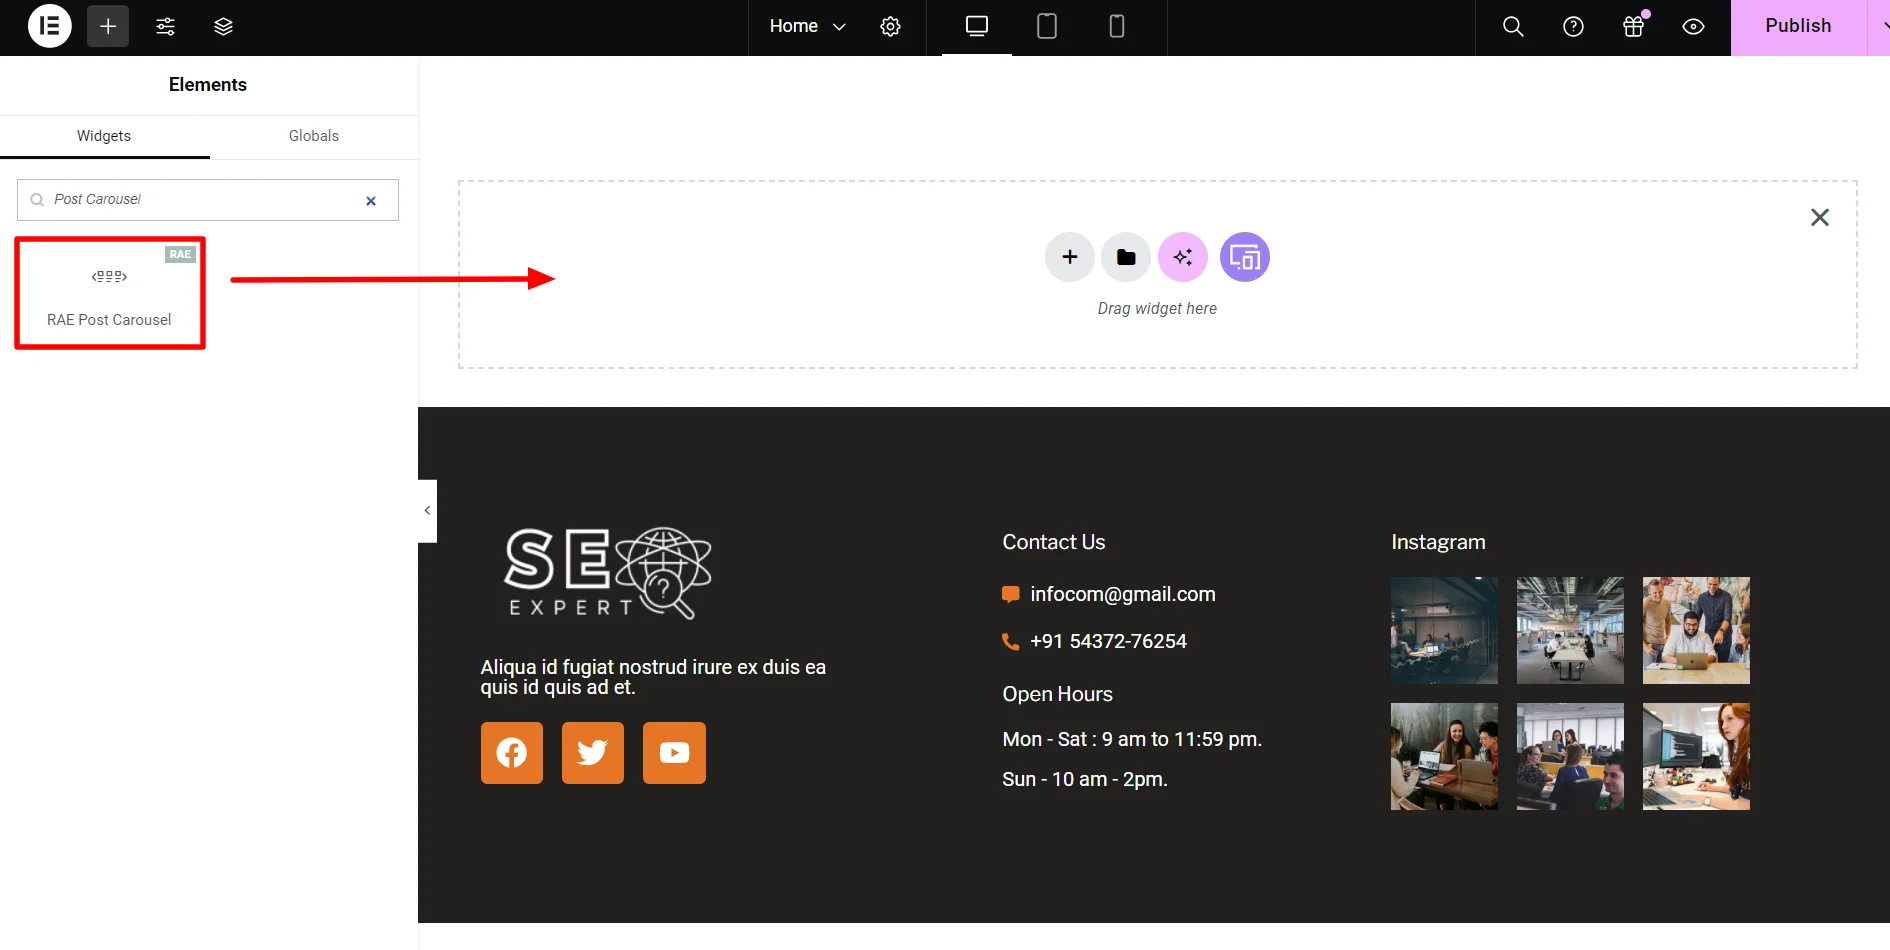
Task: Open the add element plus button
Action: 108,26
